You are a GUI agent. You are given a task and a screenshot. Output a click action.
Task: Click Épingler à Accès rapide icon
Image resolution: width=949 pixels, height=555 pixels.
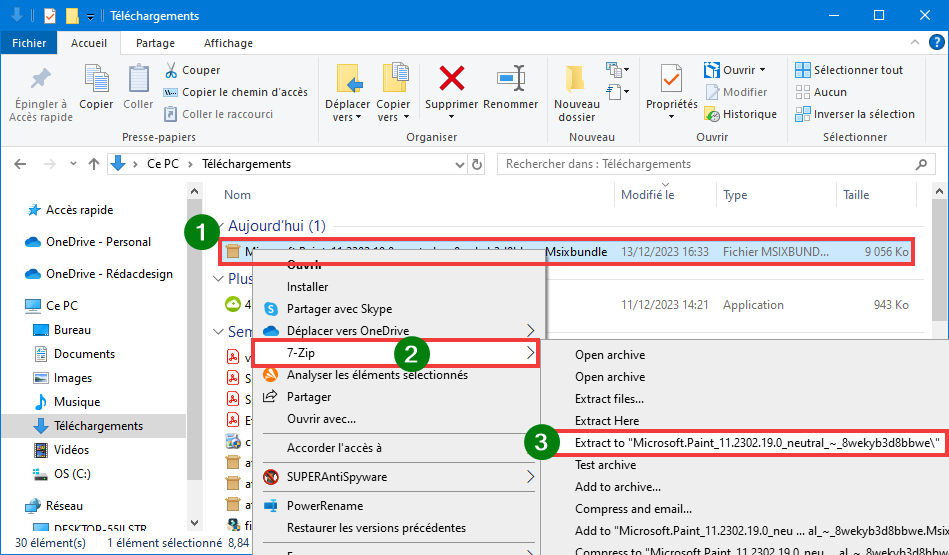coord(41,80)
